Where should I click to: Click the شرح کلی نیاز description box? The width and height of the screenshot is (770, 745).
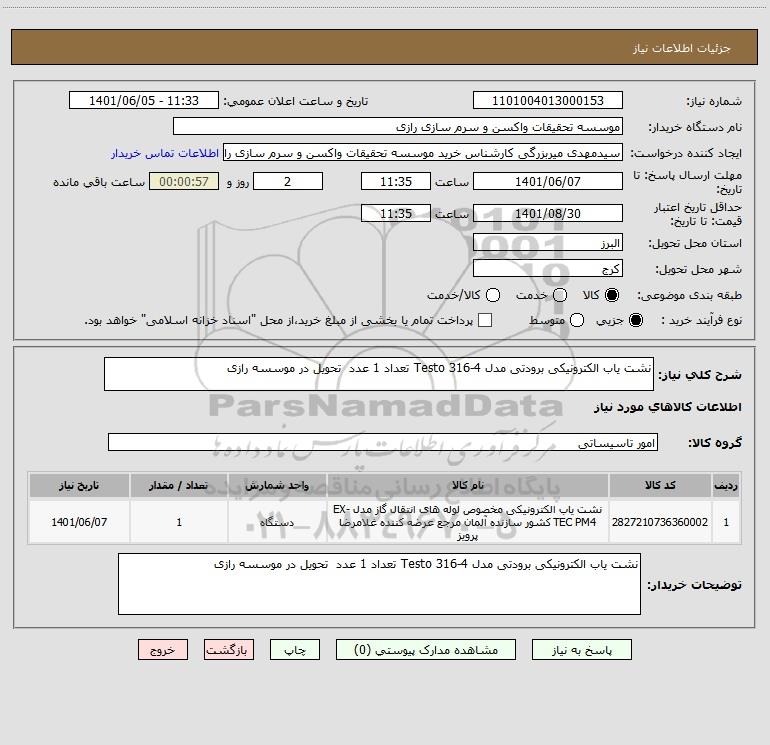[x=379, y=374]
